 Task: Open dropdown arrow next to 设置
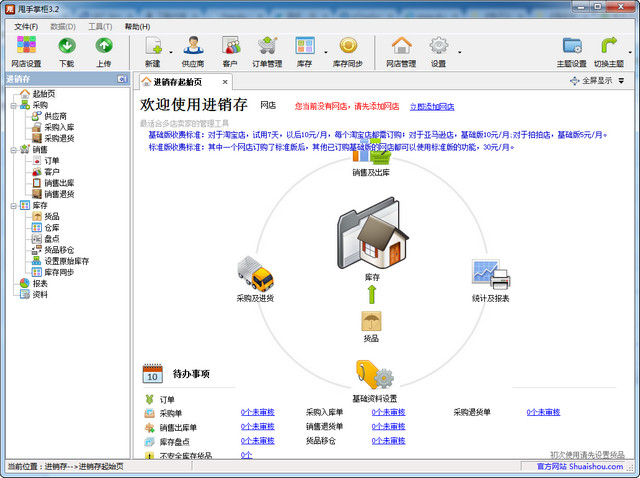460,52
